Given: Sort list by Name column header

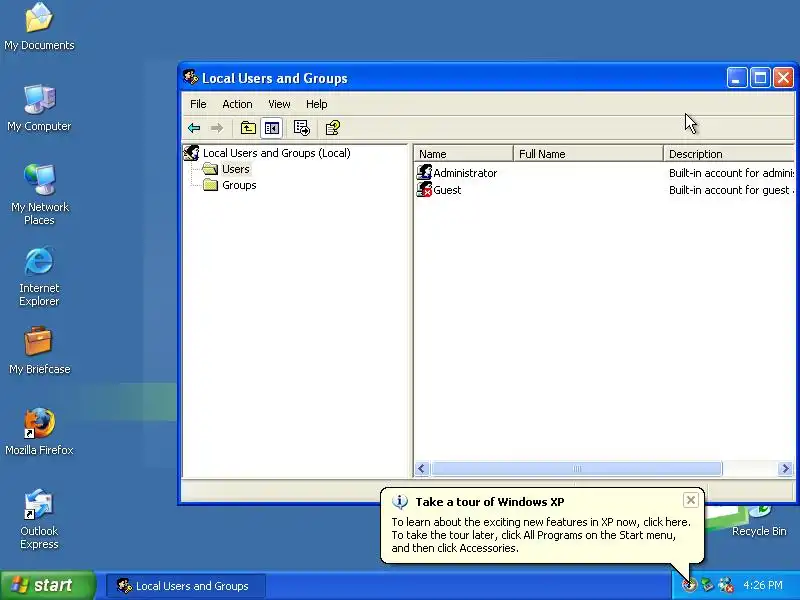Looking at the screenshot, I should tap(464, 154).
